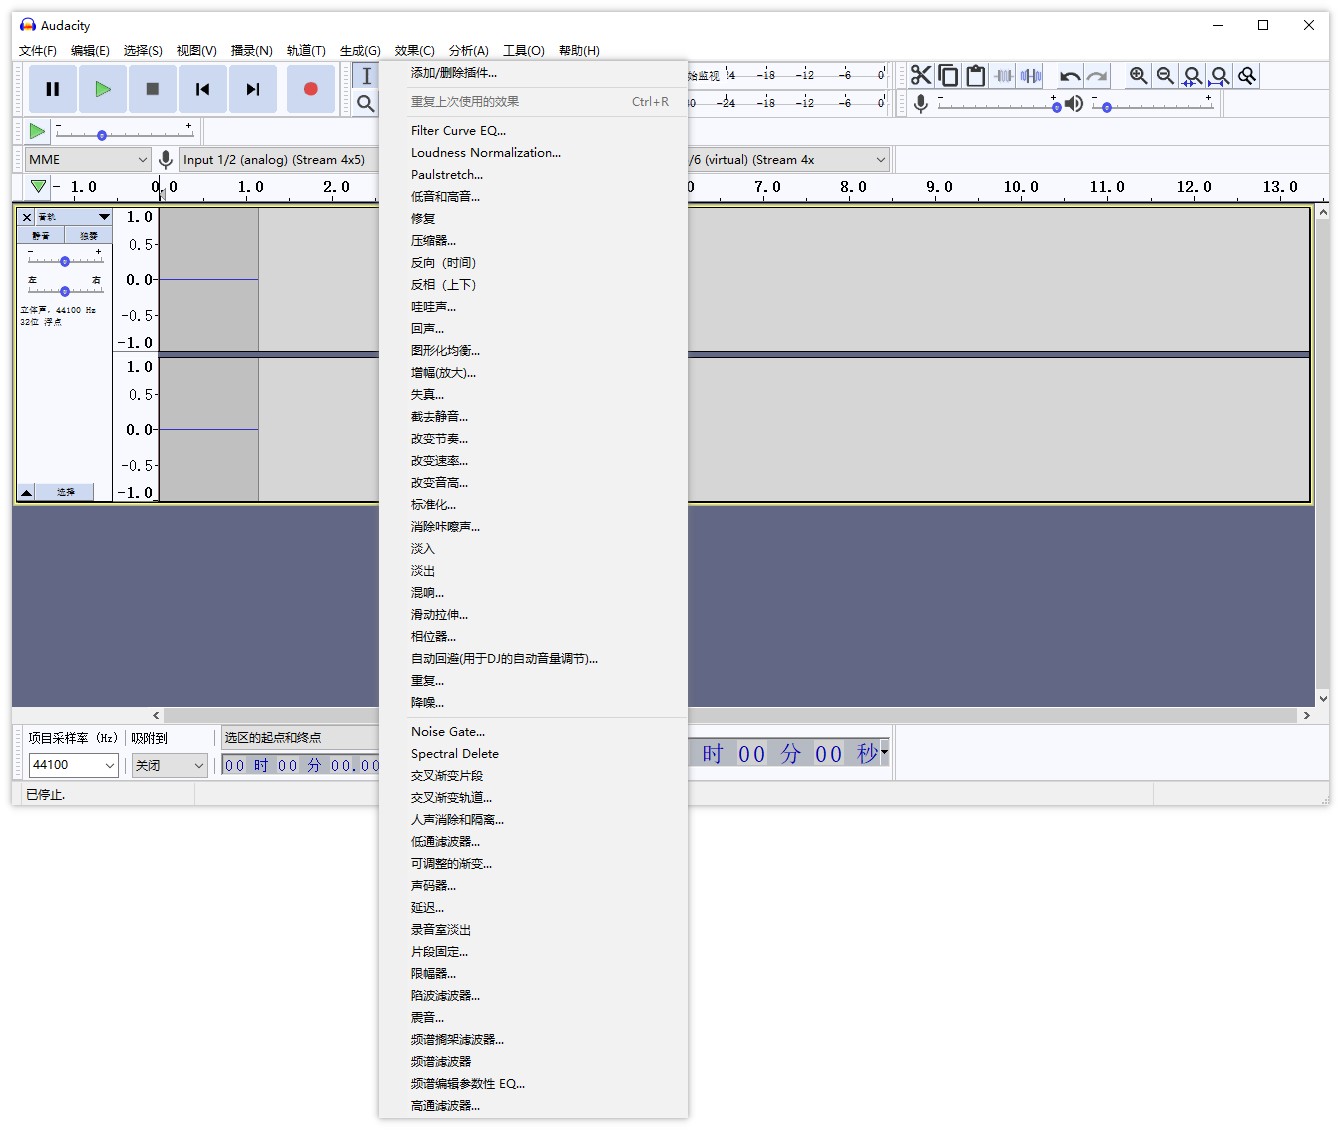Click the Zoom In magnifier
Viewport: 1341px width, 1134px height.
1138,76
